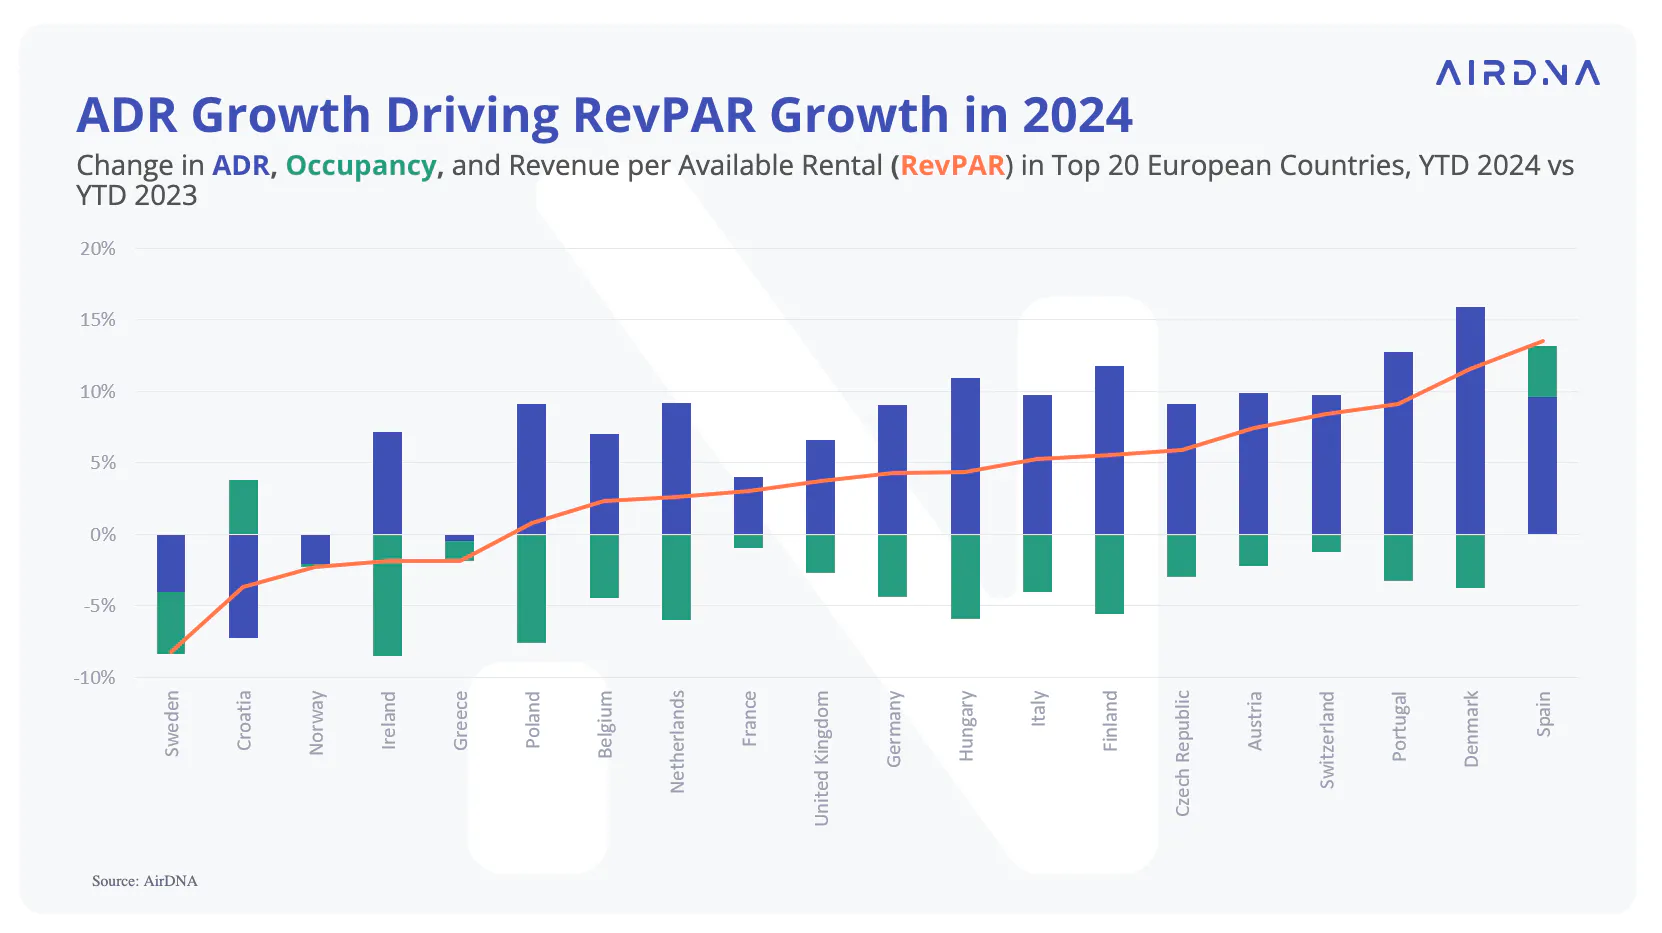Click Hungary's green negative occupancy bar
Image resolution: width=1662 pixels, height=933 pixels.
(965, 577)
